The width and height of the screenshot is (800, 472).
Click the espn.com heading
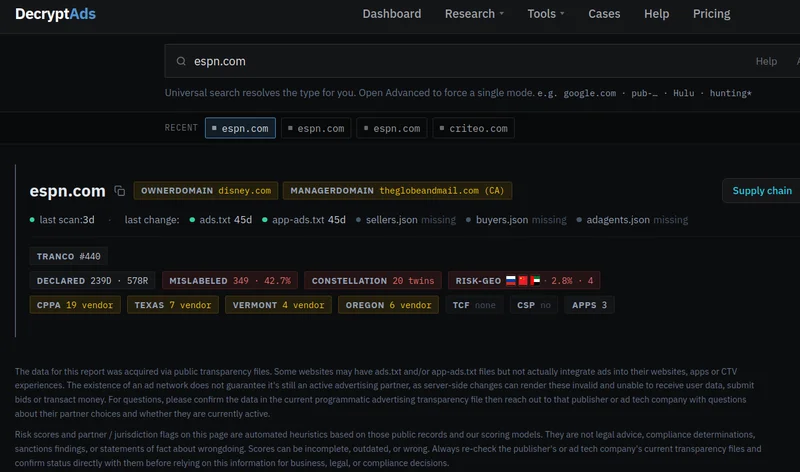tap(67, 191)
